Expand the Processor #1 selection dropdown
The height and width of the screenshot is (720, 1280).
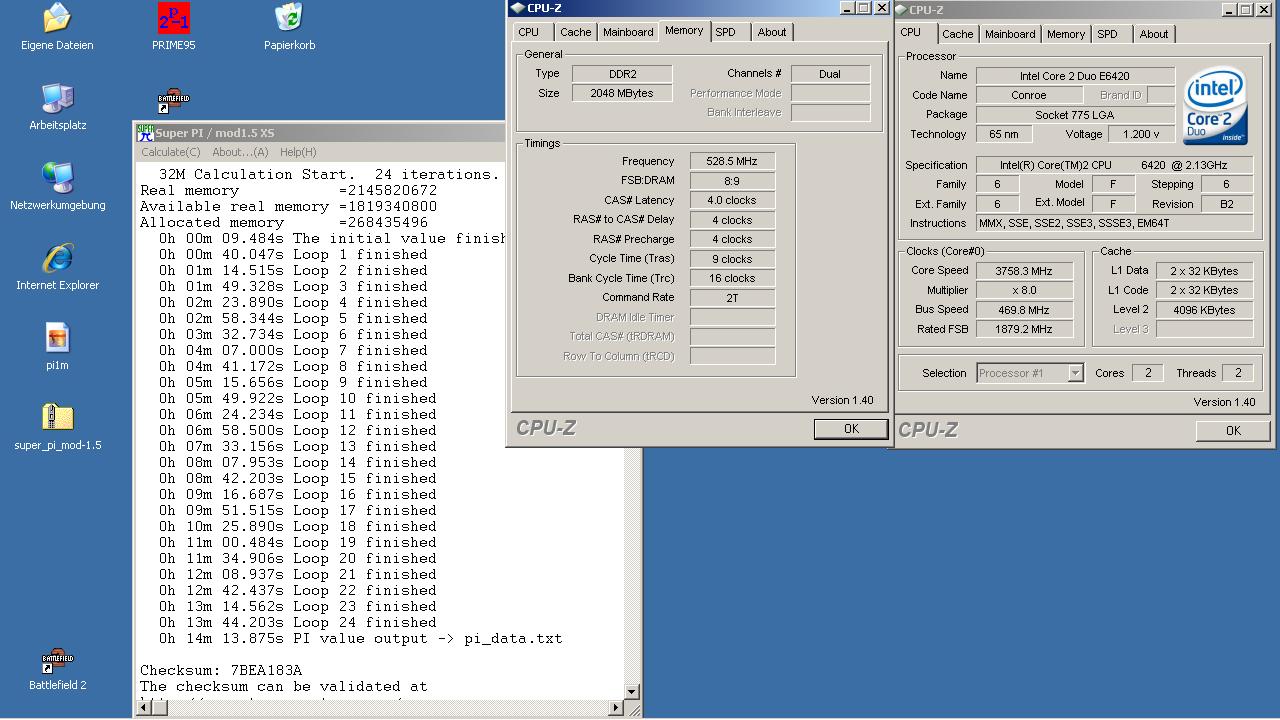point(1075,373)
